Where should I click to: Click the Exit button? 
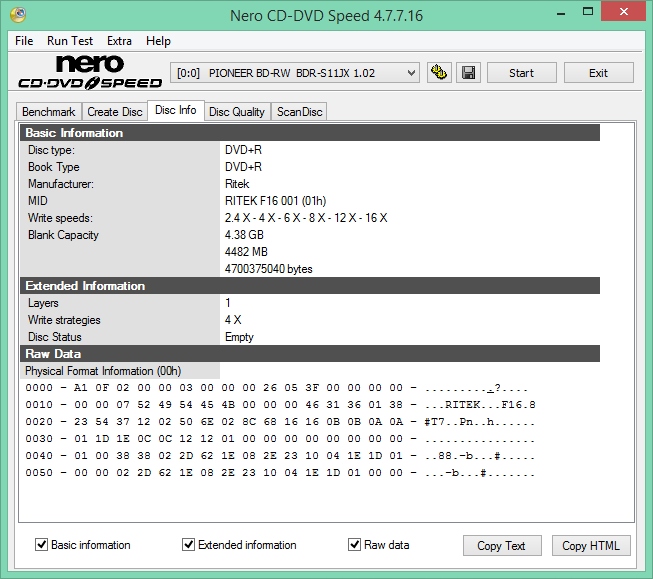[598, 73]
